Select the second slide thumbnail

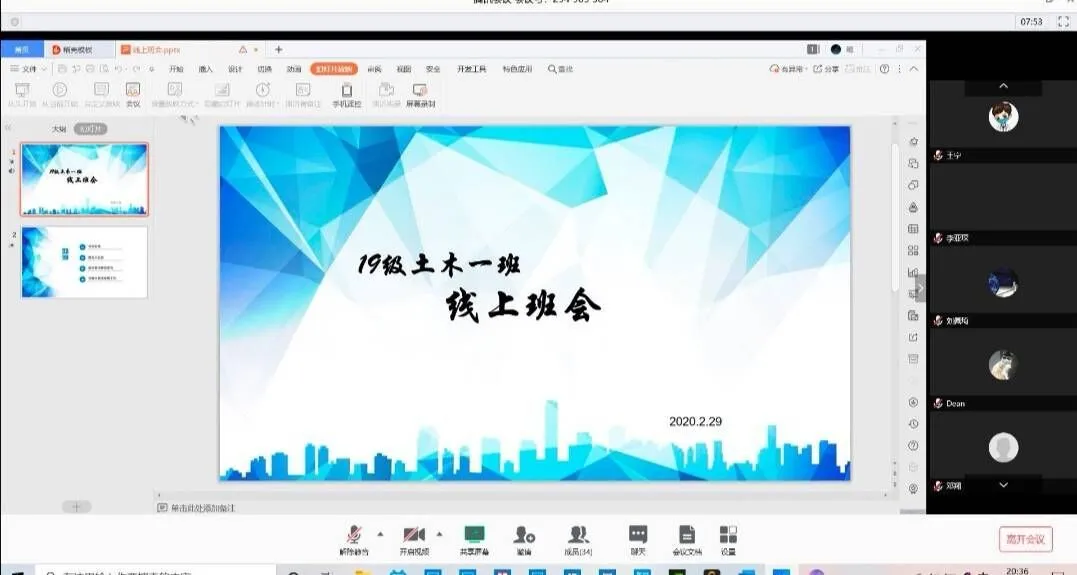[84, 262]
